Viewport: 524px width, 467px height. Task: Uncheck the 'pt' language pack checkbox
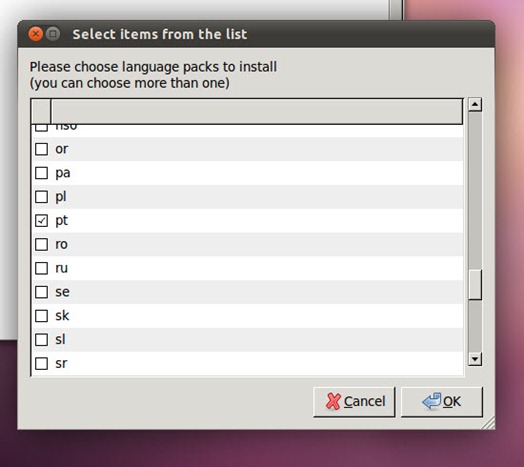[41, 221]
